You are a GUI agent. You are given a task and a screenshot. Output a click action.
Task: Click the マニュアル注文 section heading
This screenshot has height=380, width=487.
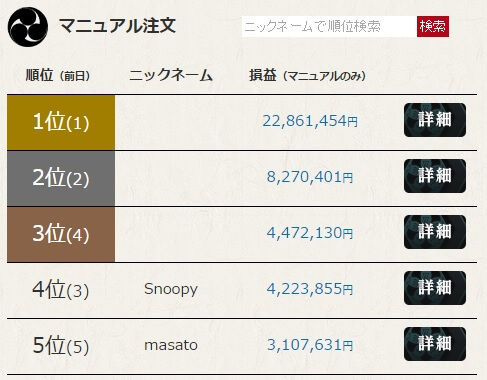pyautogui.click(x=117, y=26)
